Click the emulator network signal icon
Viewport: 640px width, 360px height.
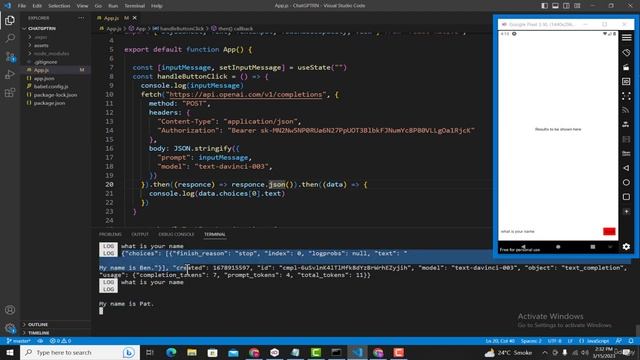point(627,110)
